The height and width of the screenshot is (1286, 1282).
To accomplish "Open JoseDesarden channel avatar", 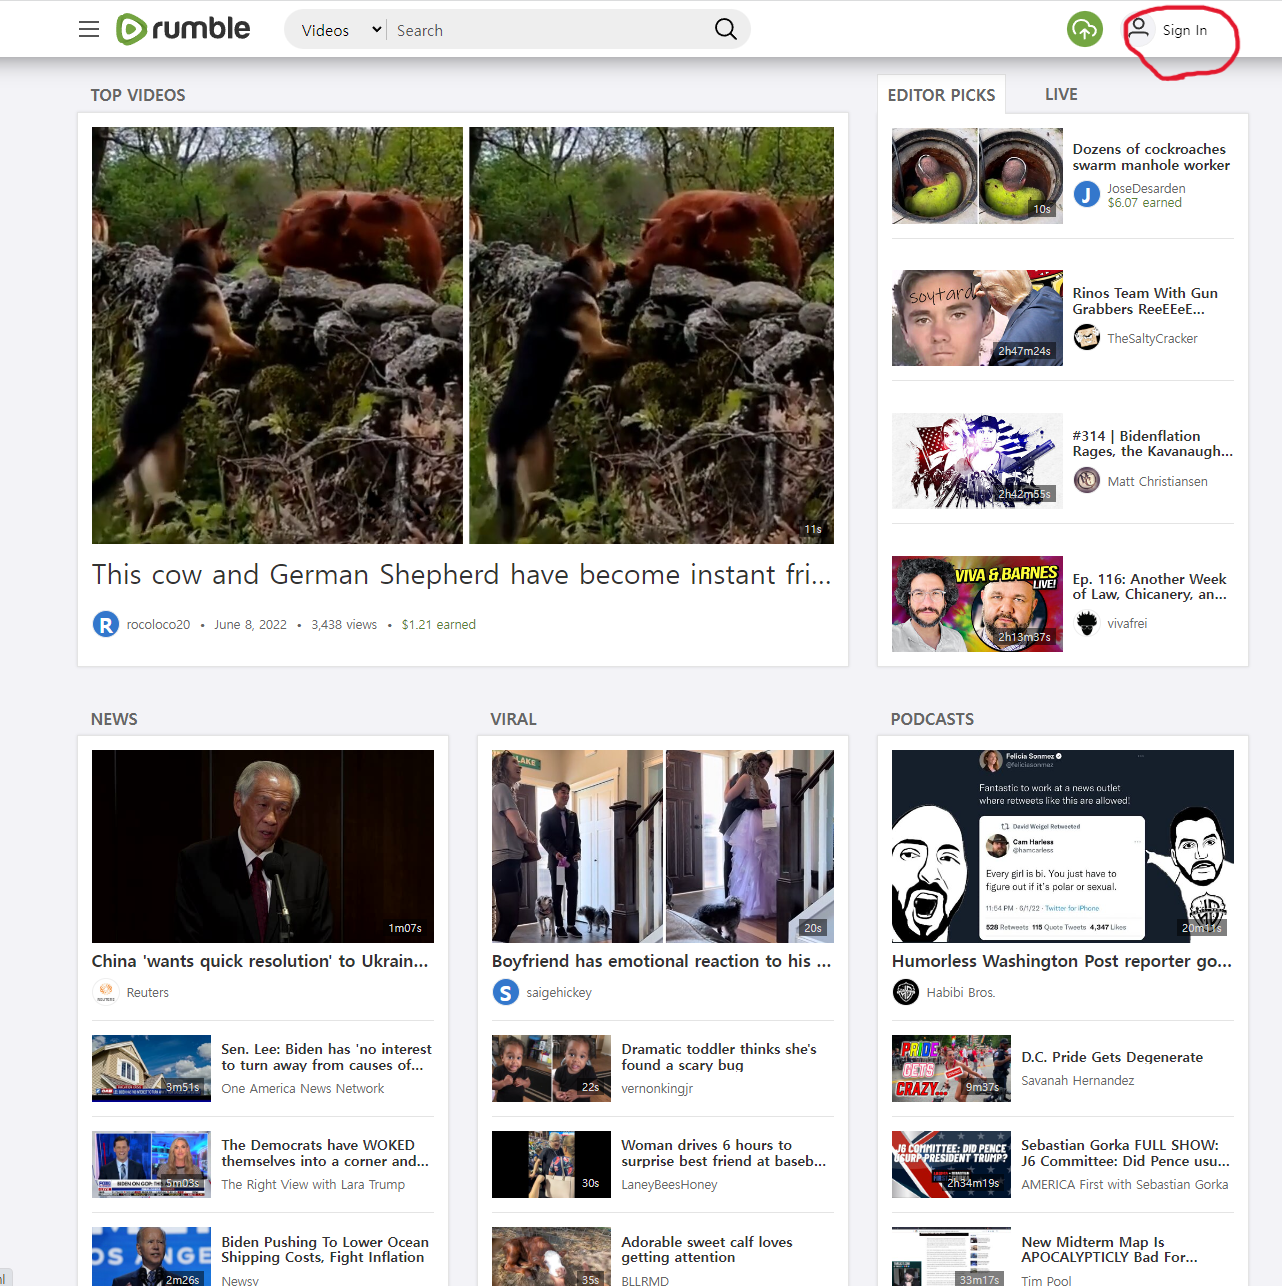I will tap(1087, 195).
